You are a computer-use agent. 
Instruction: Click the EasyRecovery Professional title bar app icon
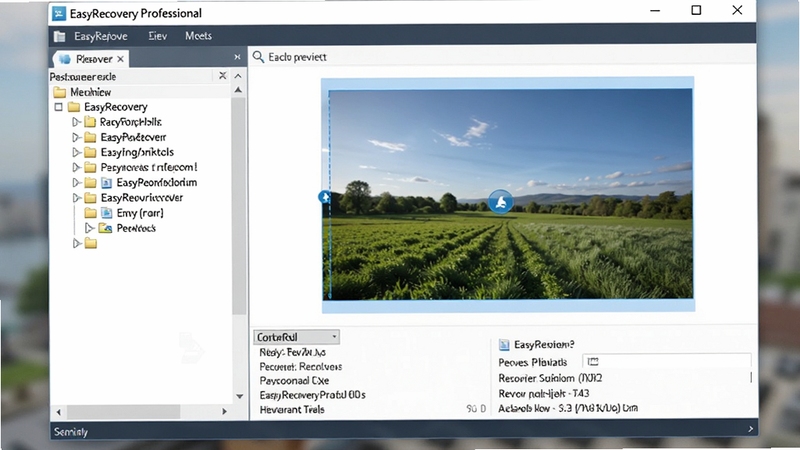coord(59,13)
